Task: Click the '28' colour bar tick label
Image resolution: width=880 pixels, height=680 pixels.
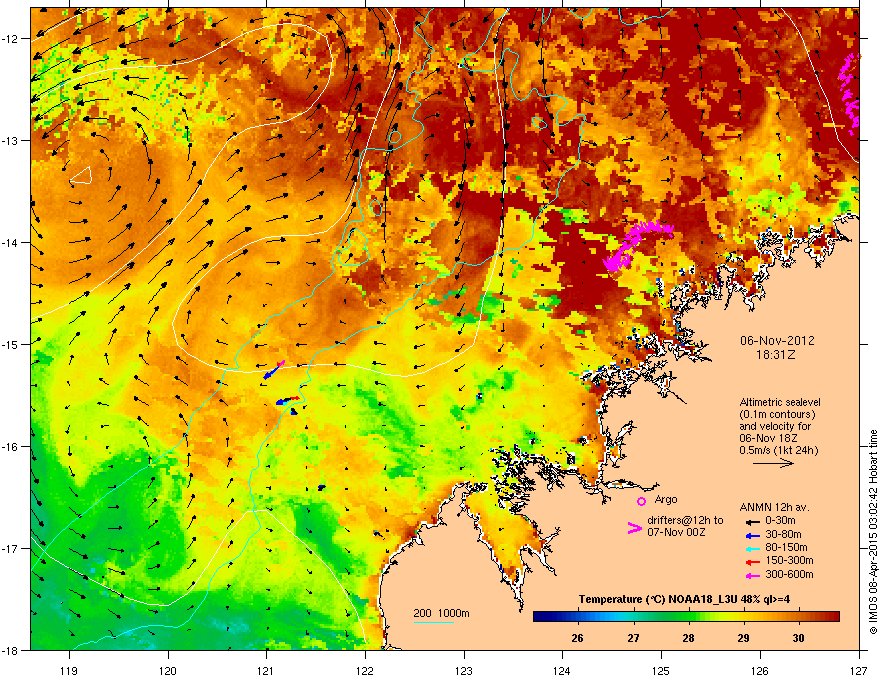Action: (x=688, y=638)
